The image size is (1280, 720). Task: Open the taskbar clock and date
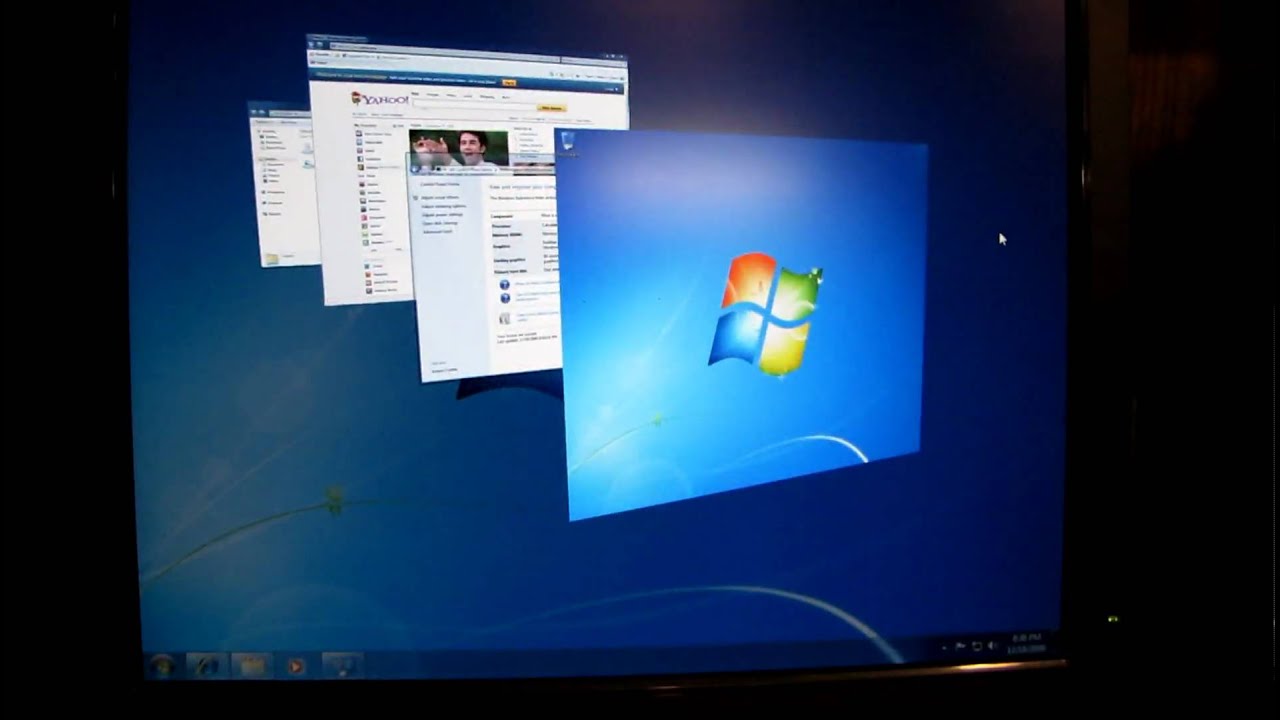click(1026, 643)
